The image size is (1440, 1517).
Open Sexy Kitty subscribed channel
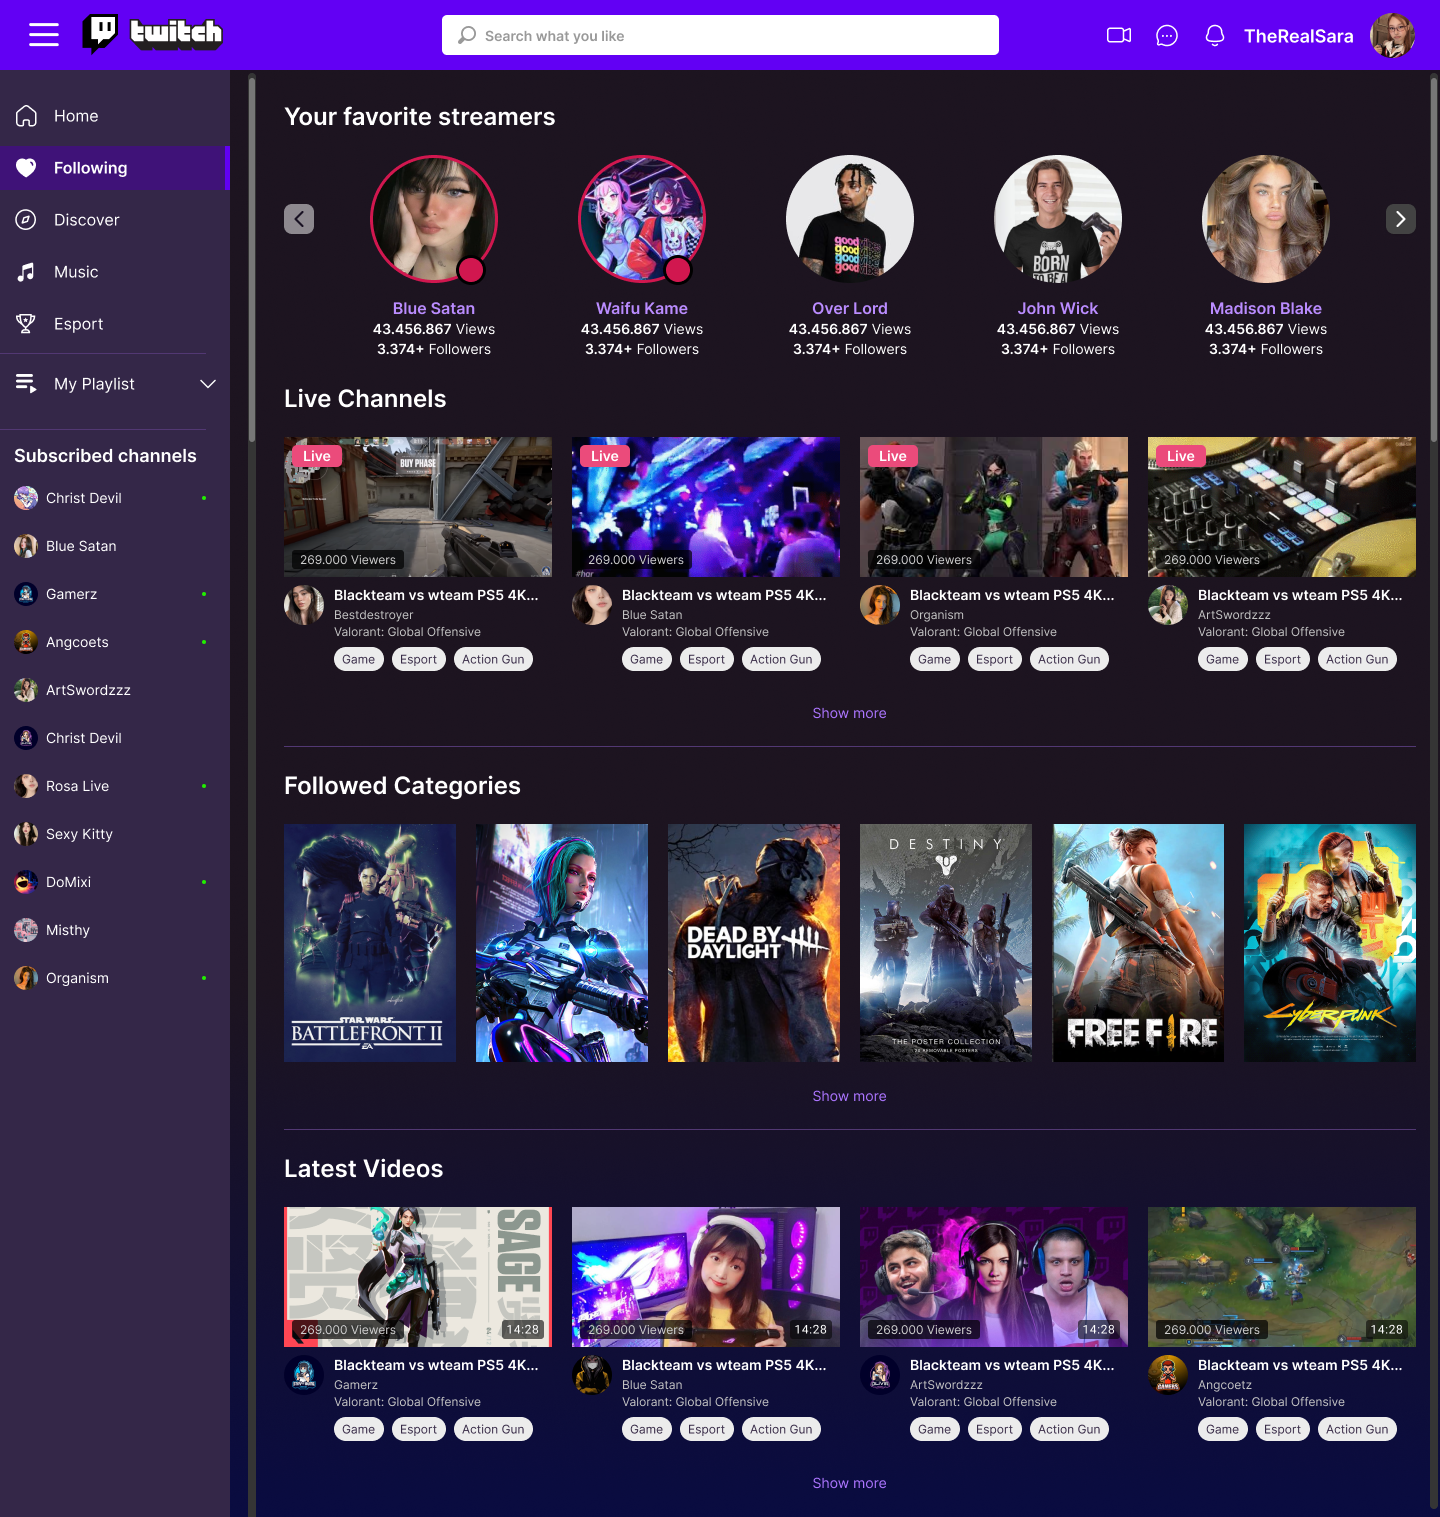(x=110, y=834)
